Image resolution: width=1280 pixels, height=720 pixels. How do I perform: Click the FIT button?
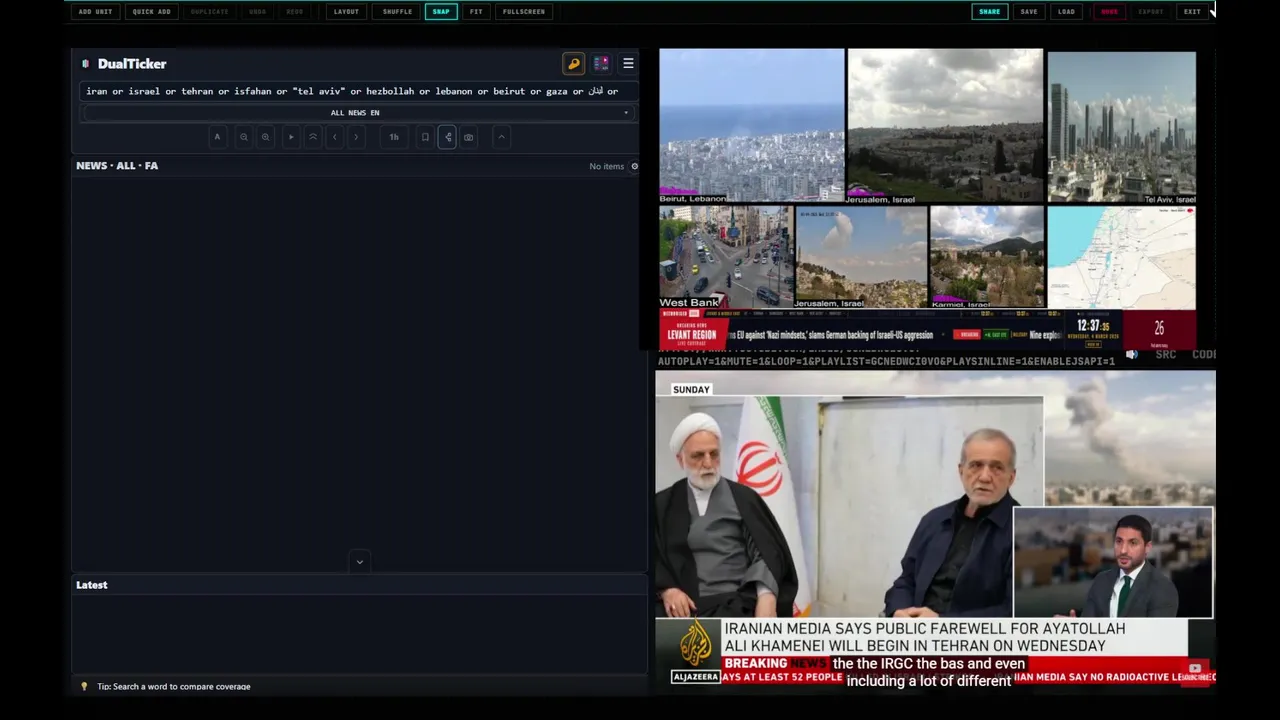[x=476, y=12]
